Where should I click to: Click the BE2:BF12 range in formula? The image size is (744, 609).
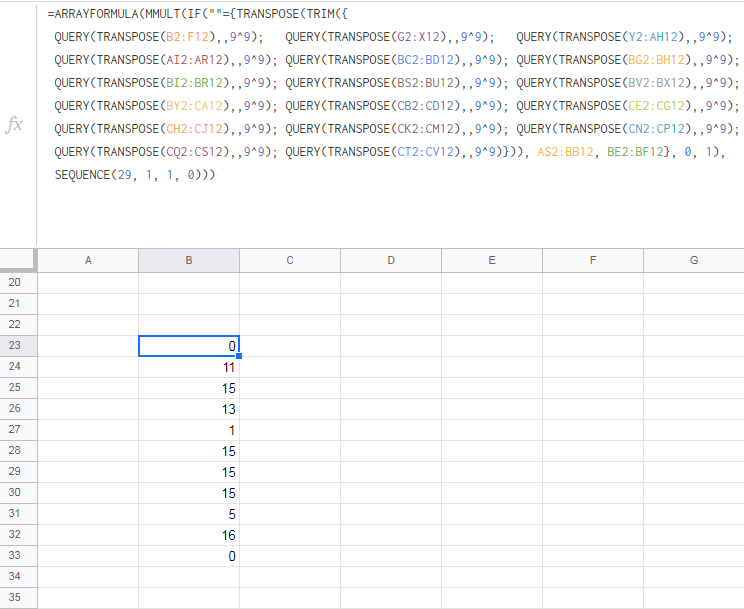(635, 152)
